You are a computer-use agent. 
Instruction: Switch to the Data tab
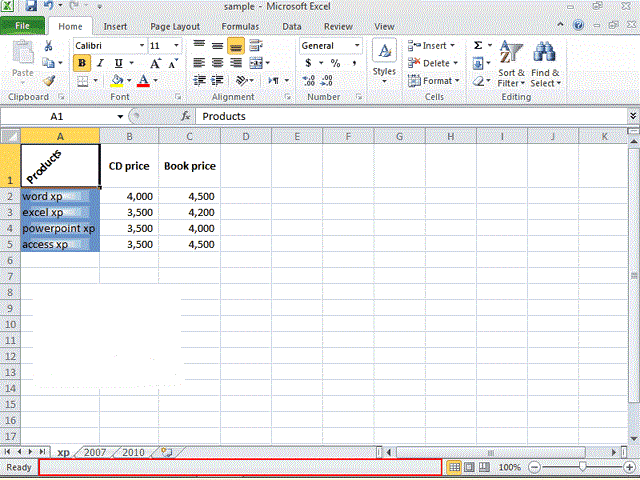[x=292, y=27]
